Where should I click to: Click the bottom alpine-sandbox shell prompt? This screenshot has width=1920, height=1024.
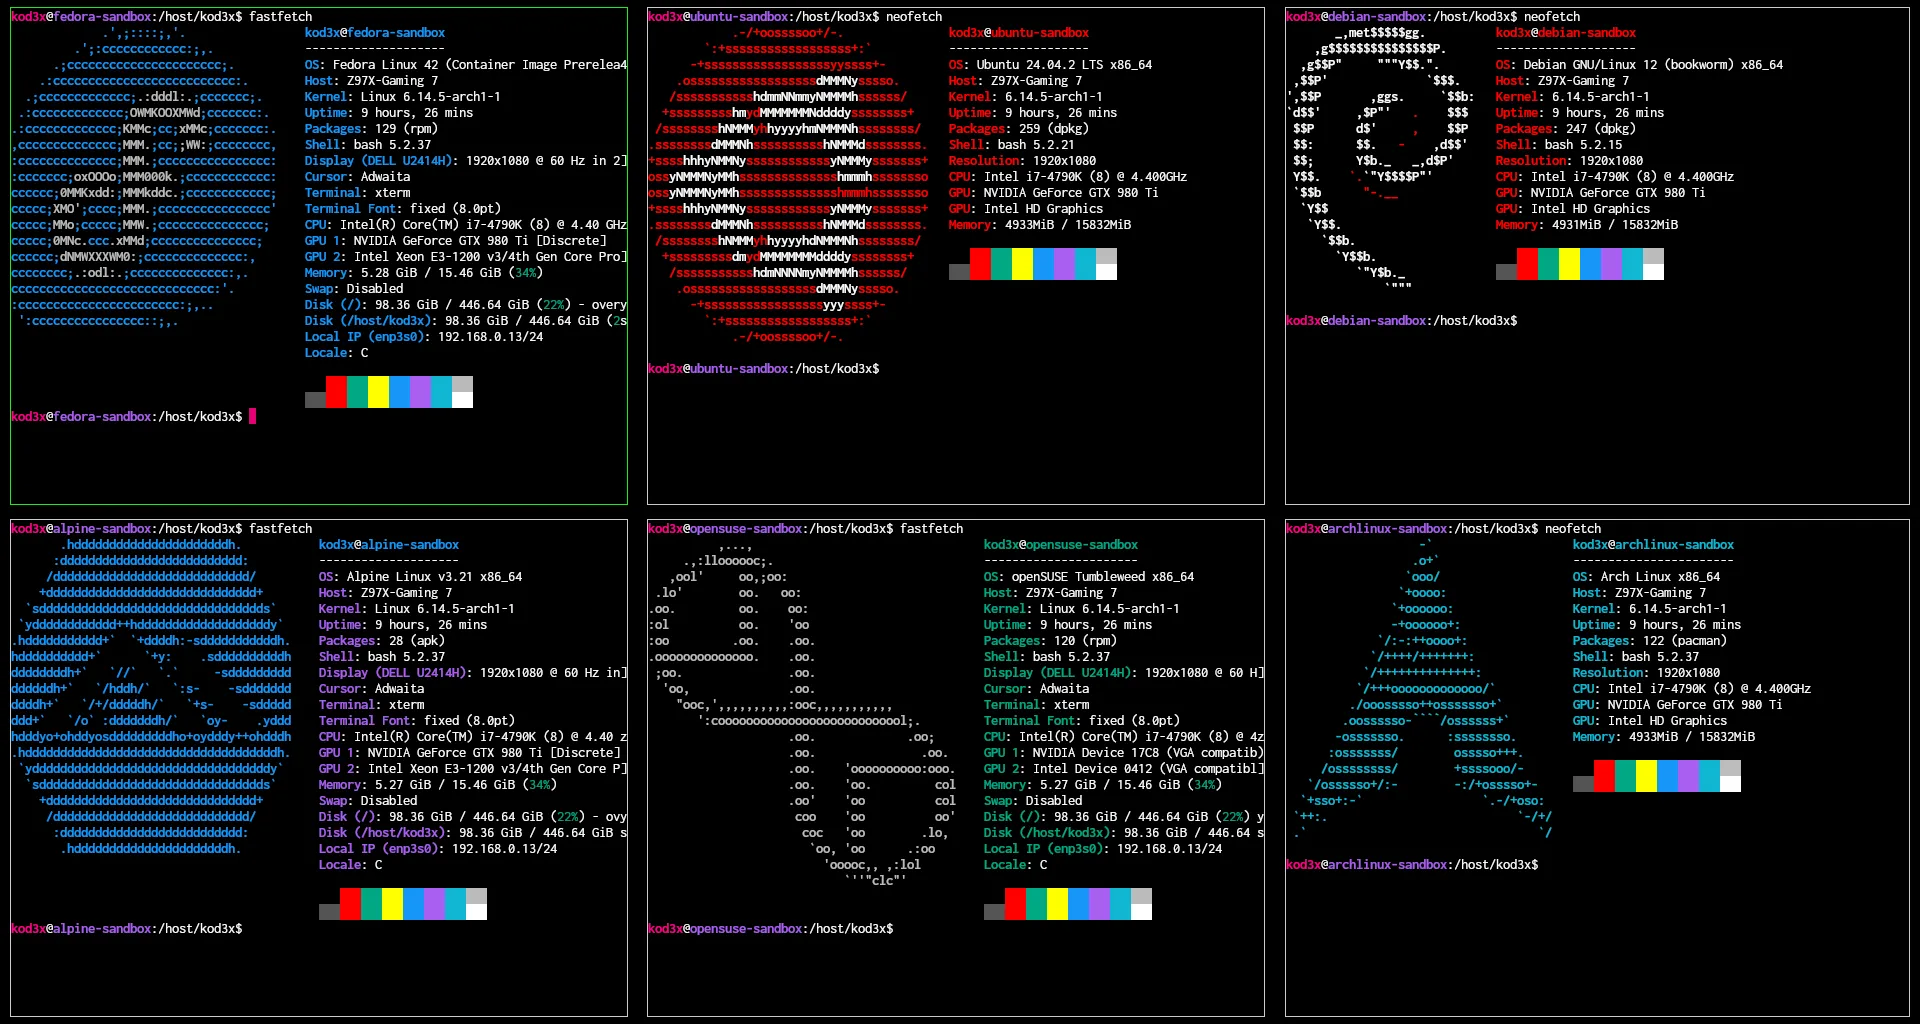tap(126, 929)
